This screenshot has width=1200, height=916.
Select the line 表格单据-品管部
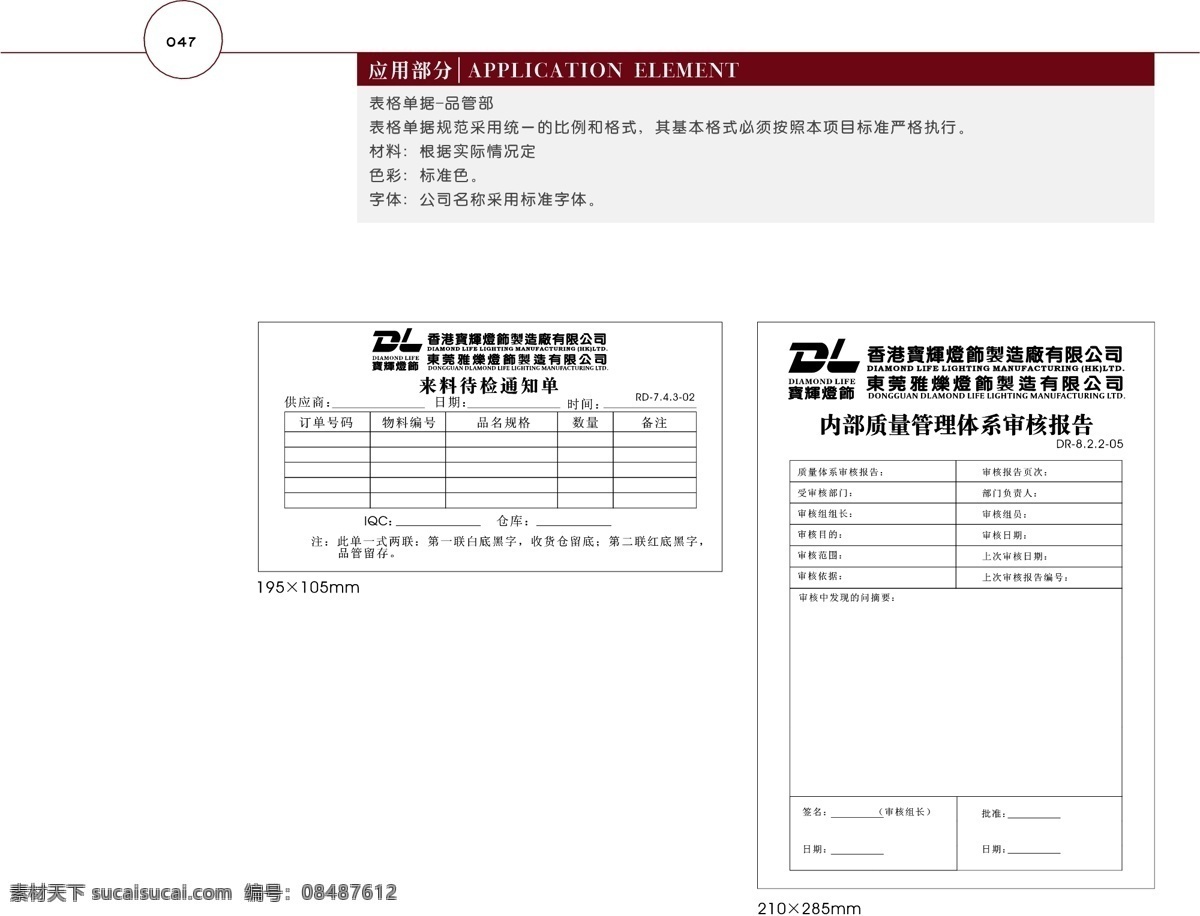tap(431, 103)
